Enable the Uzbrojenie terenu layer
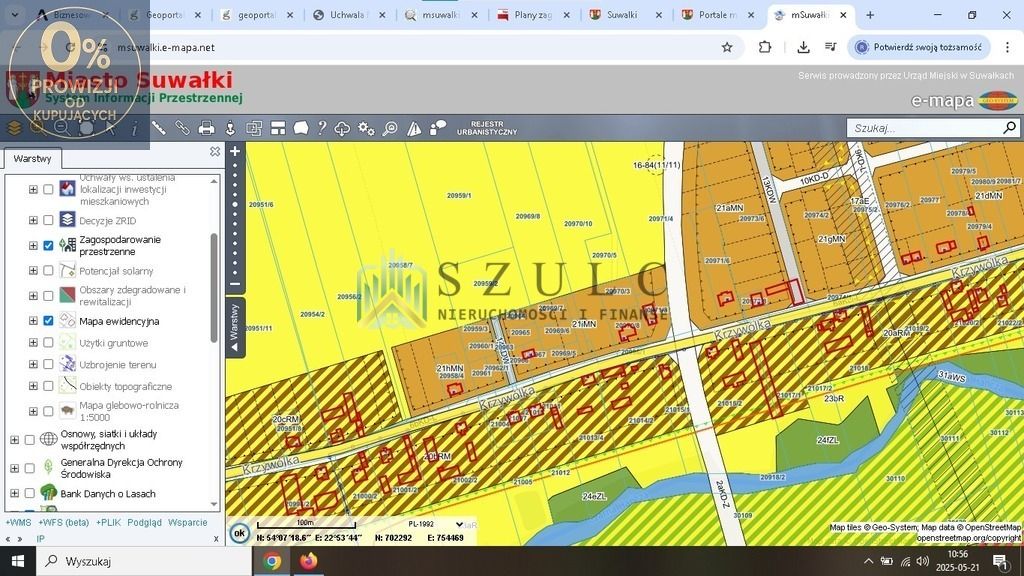 tap(48, 365)
